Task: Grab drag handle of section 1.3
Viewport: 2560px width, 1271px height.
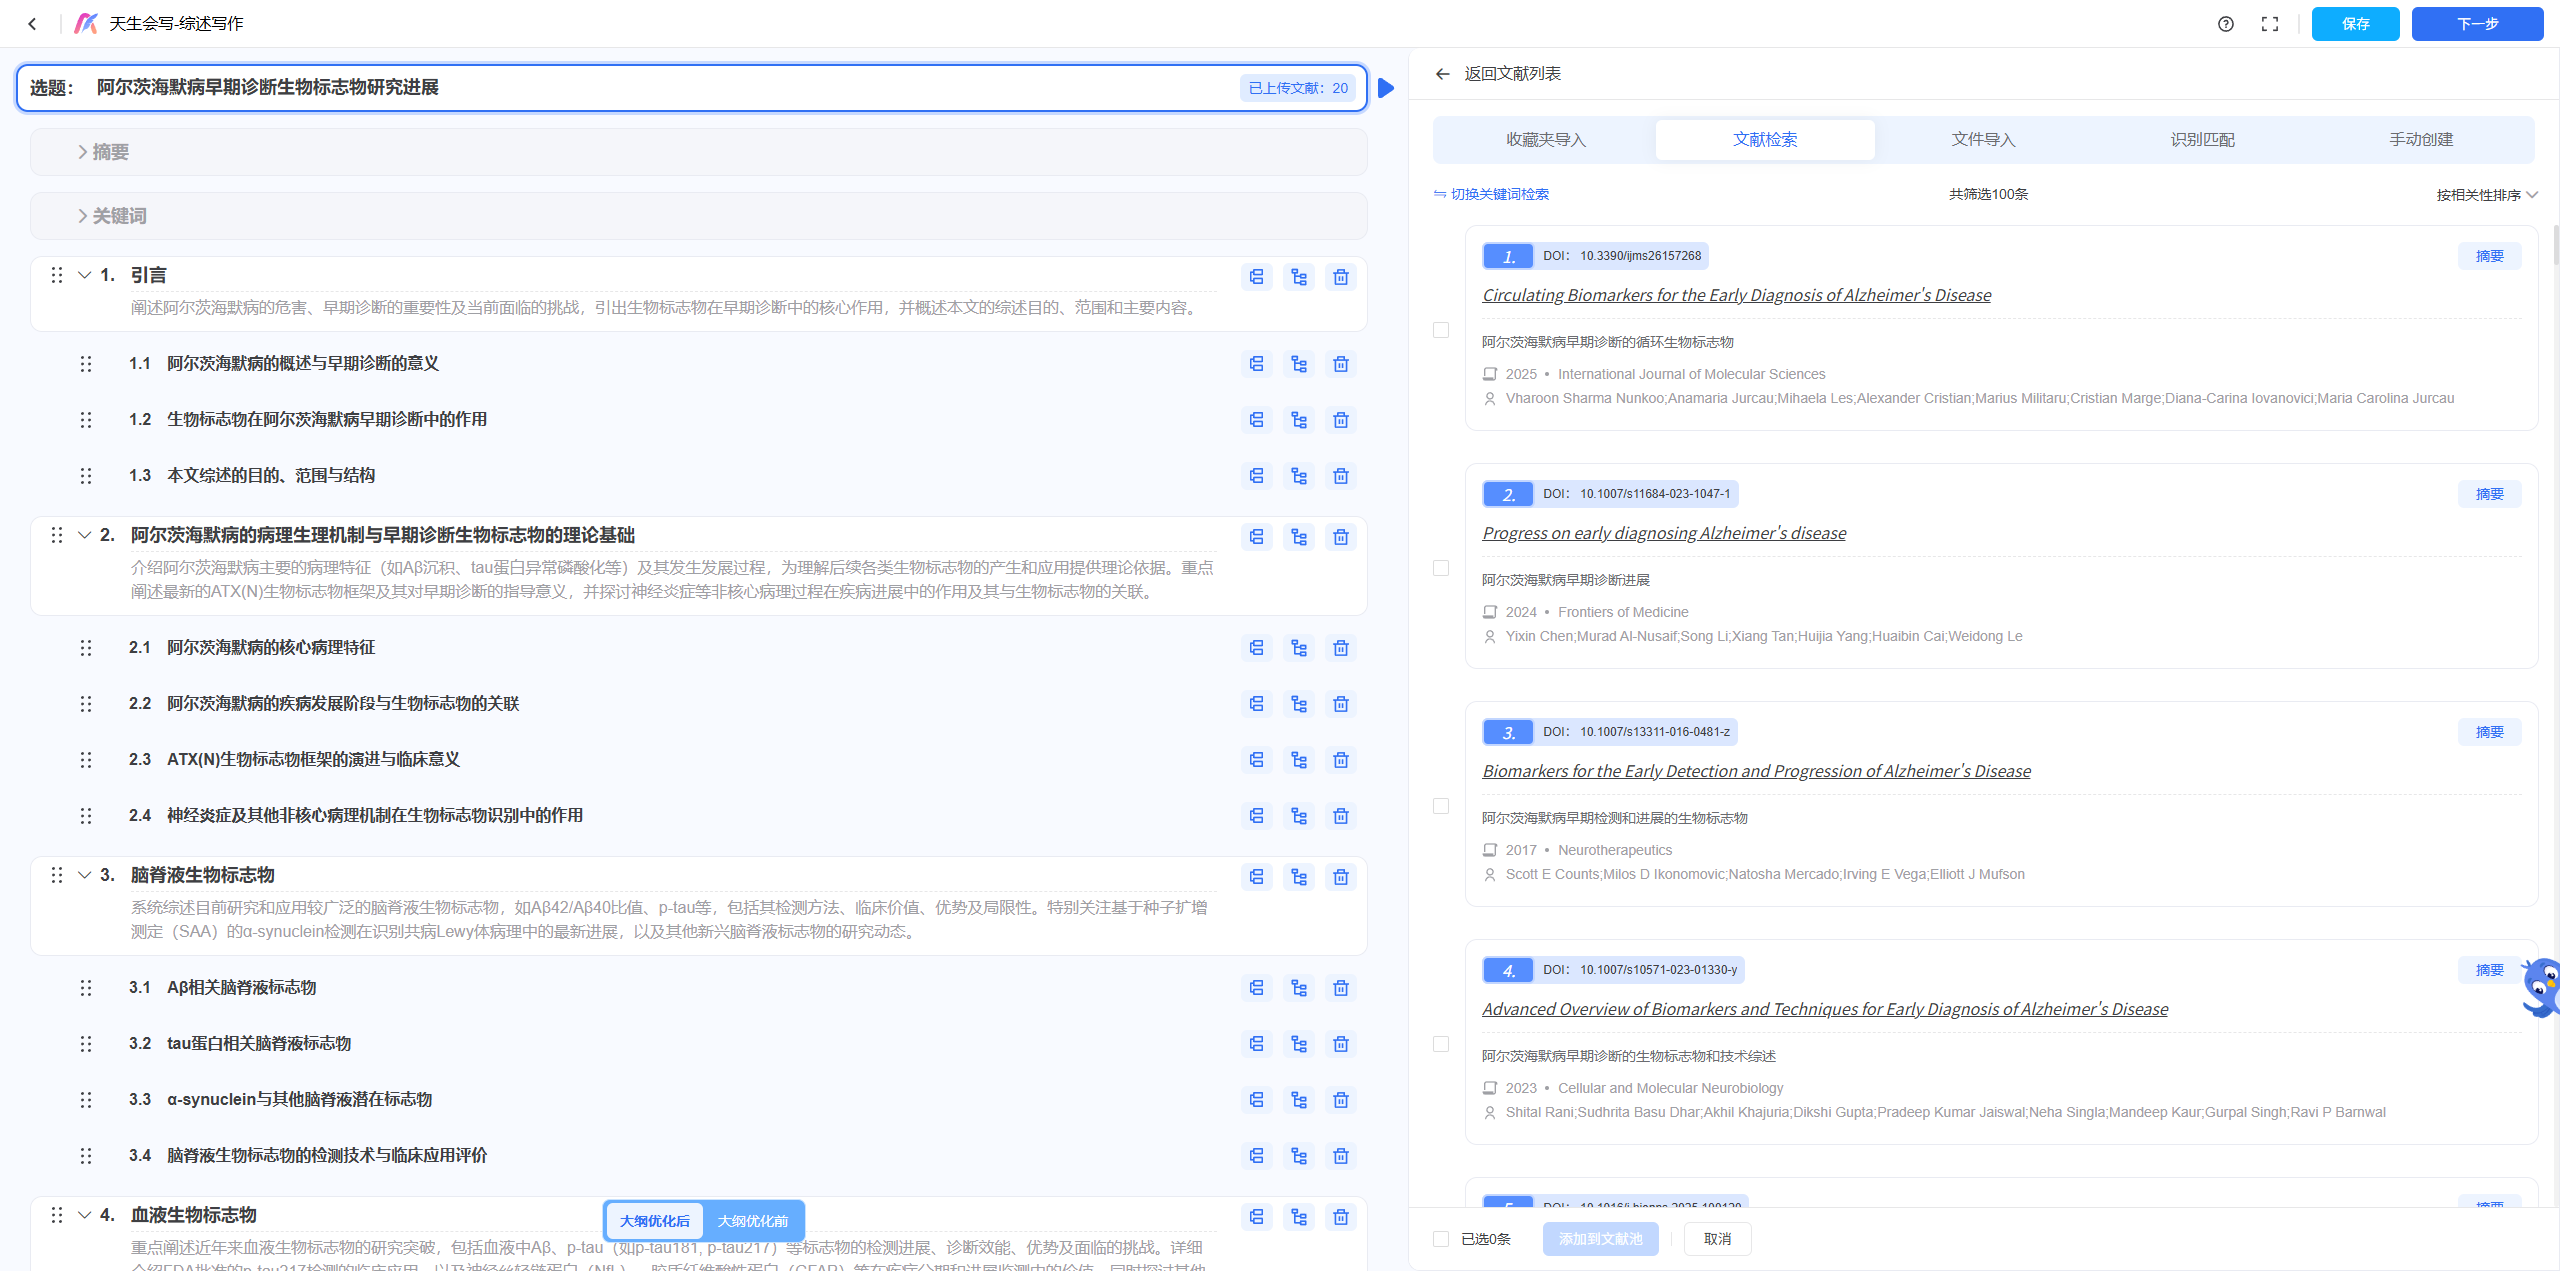Action: (x=86, y=476)
